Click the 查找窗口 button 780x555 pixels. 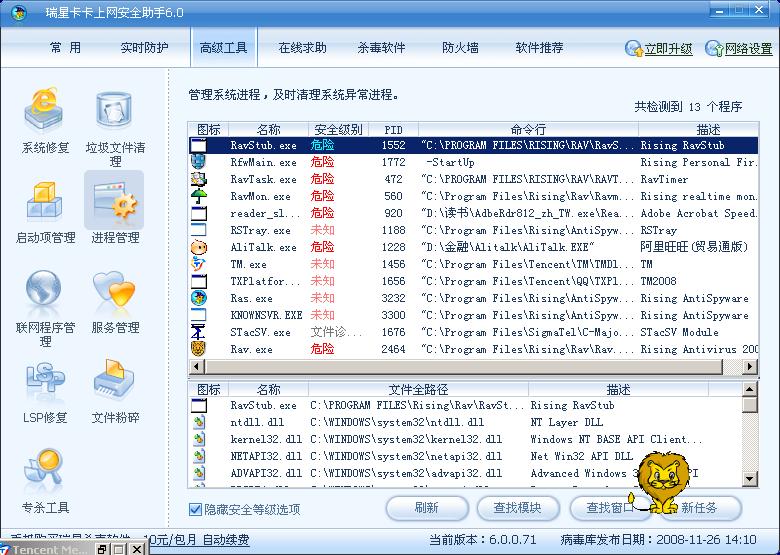609,508
